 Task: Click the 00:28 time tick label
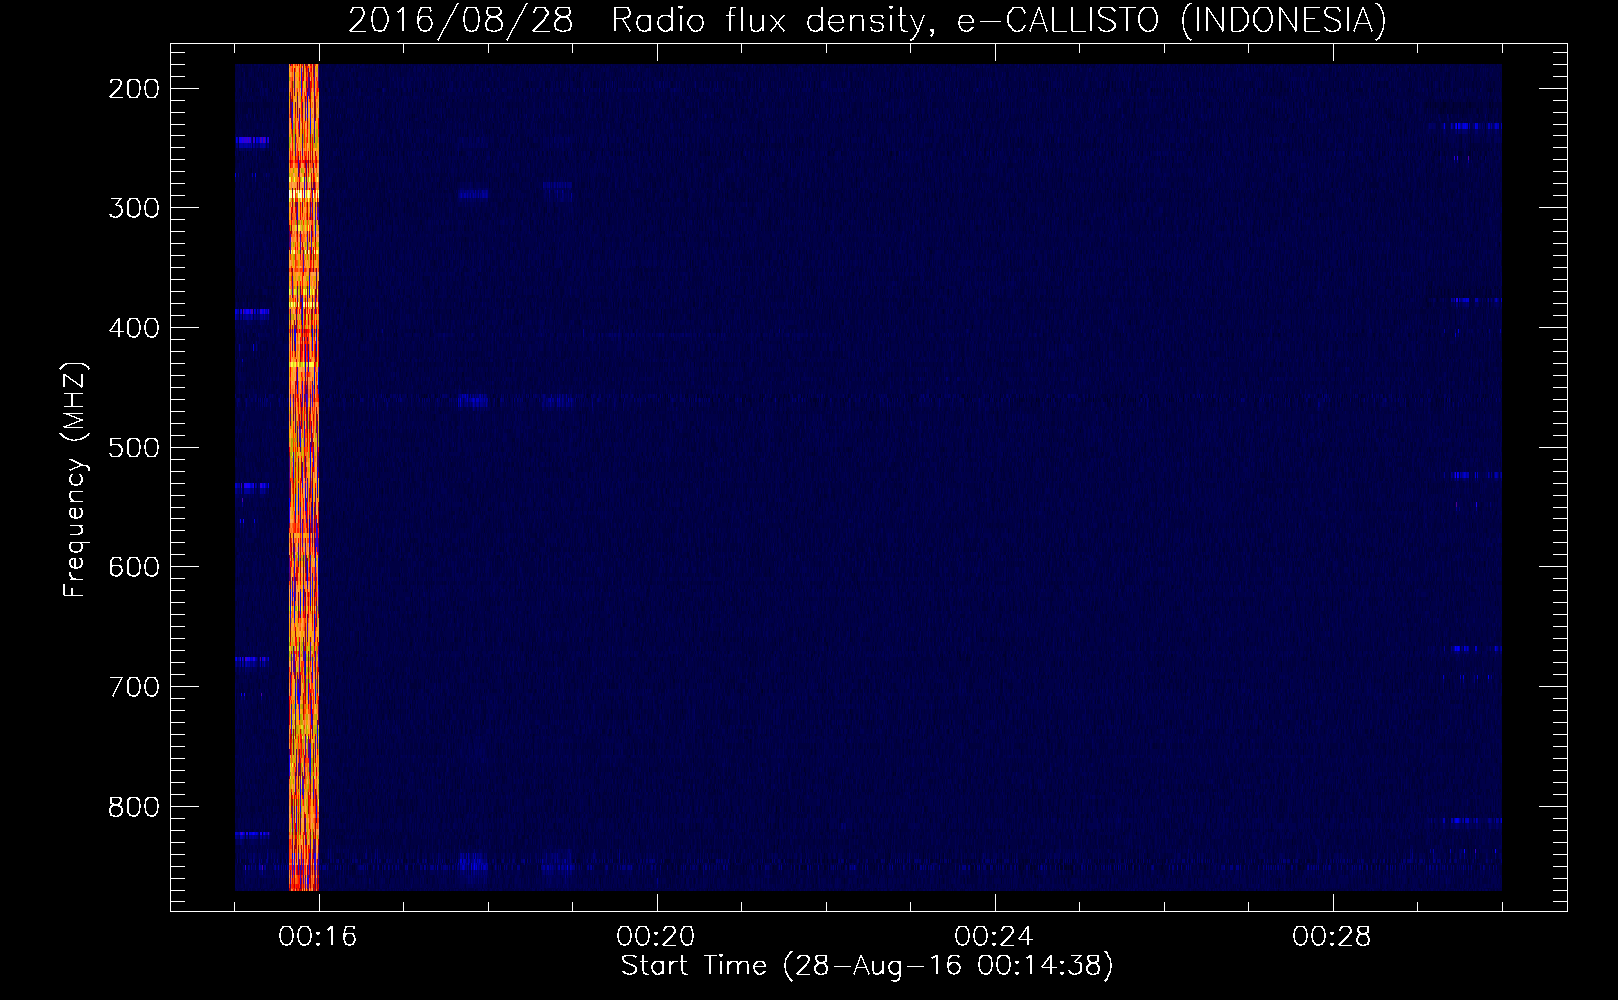[1332, 937]
